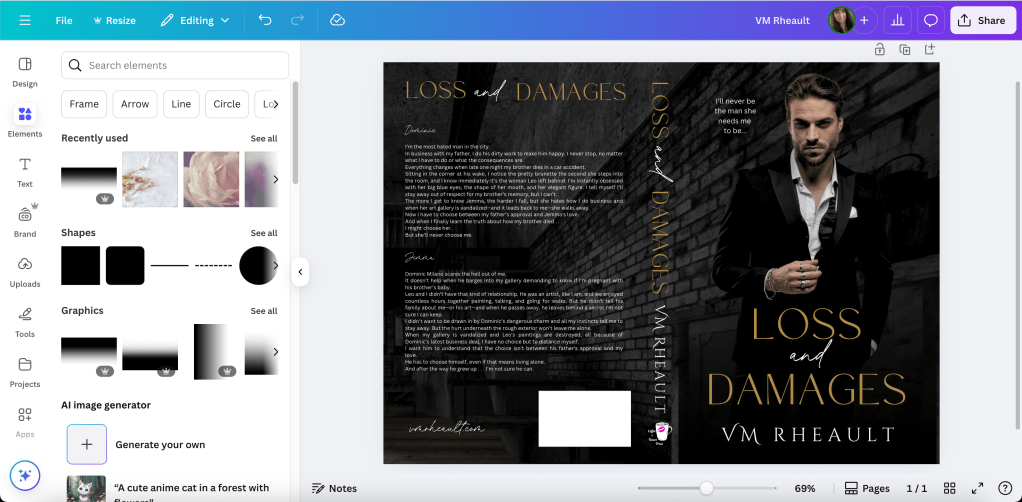
Task: Switch to the Text tab
Action: 25,170
